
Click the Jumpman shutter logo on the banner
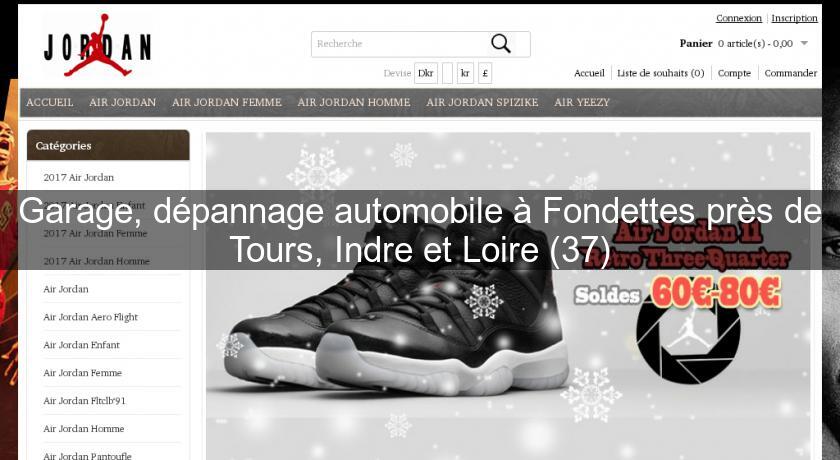pyautogui.click(x=688, y=333)
